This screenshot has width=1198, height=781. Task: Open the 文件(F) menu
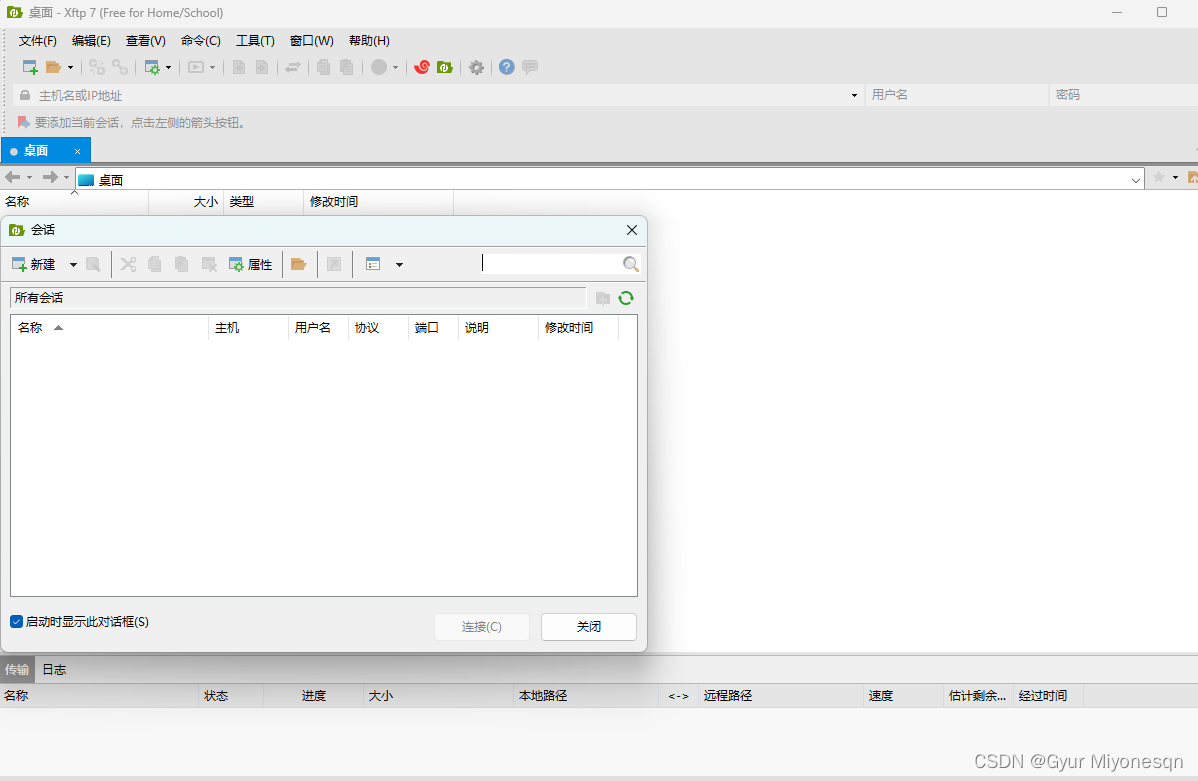coord(37,41)
